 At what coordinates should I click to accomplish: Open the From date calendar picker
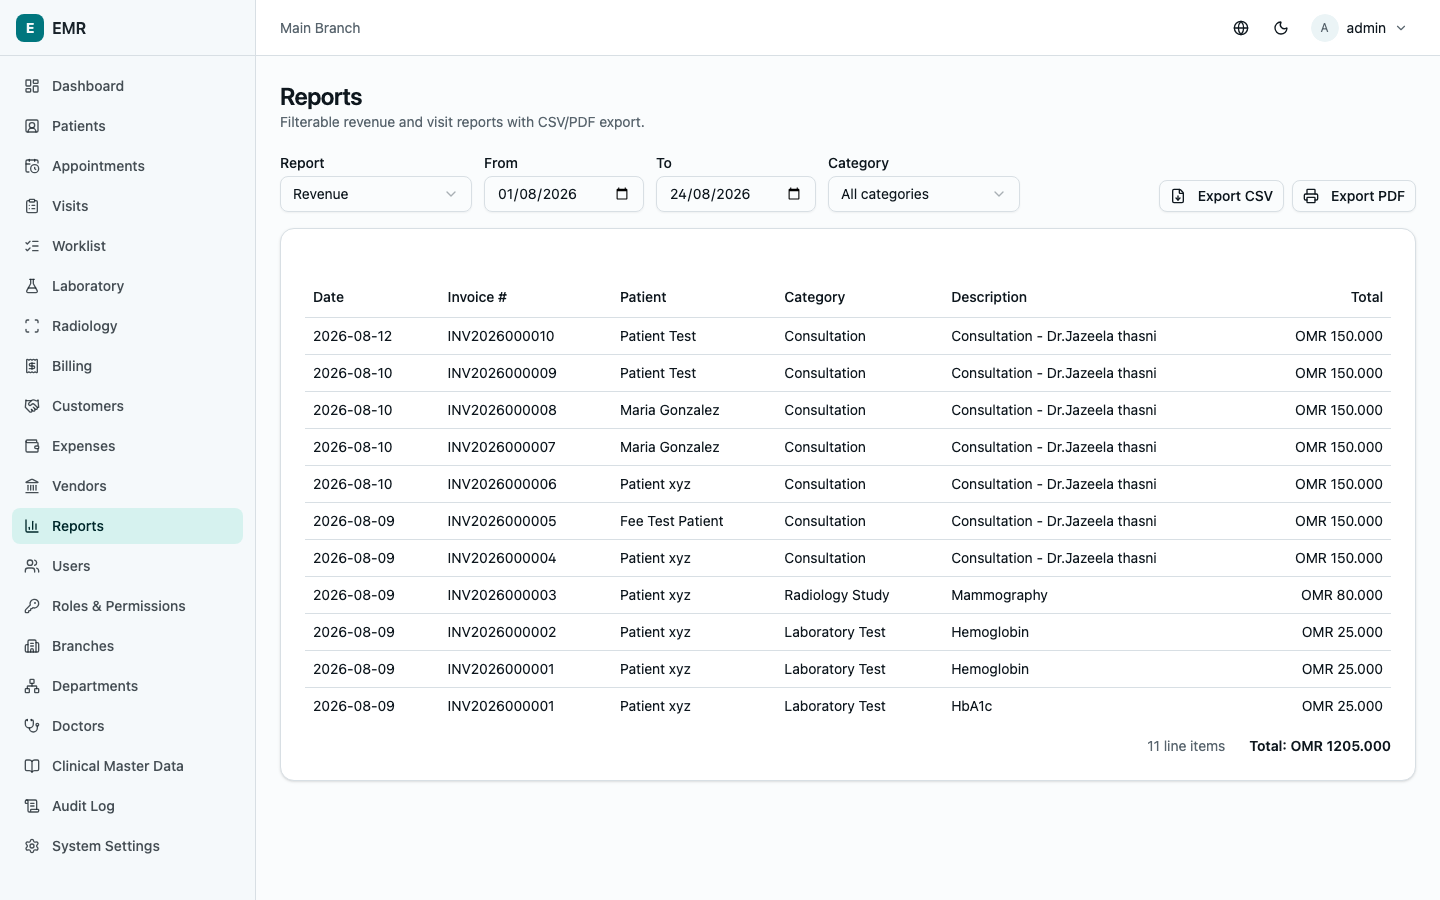(622, 194)
